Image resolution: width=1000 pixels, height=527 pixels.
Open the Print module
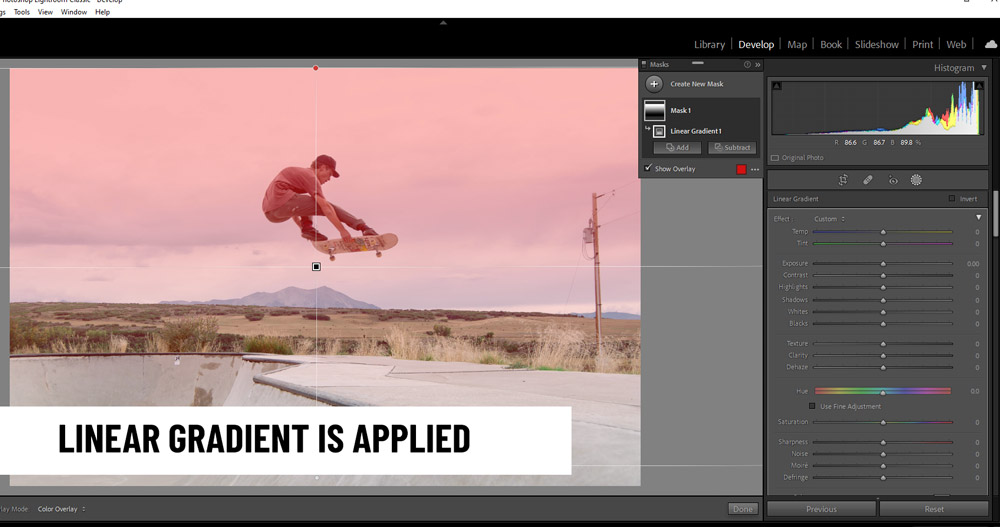pos(922,44)
